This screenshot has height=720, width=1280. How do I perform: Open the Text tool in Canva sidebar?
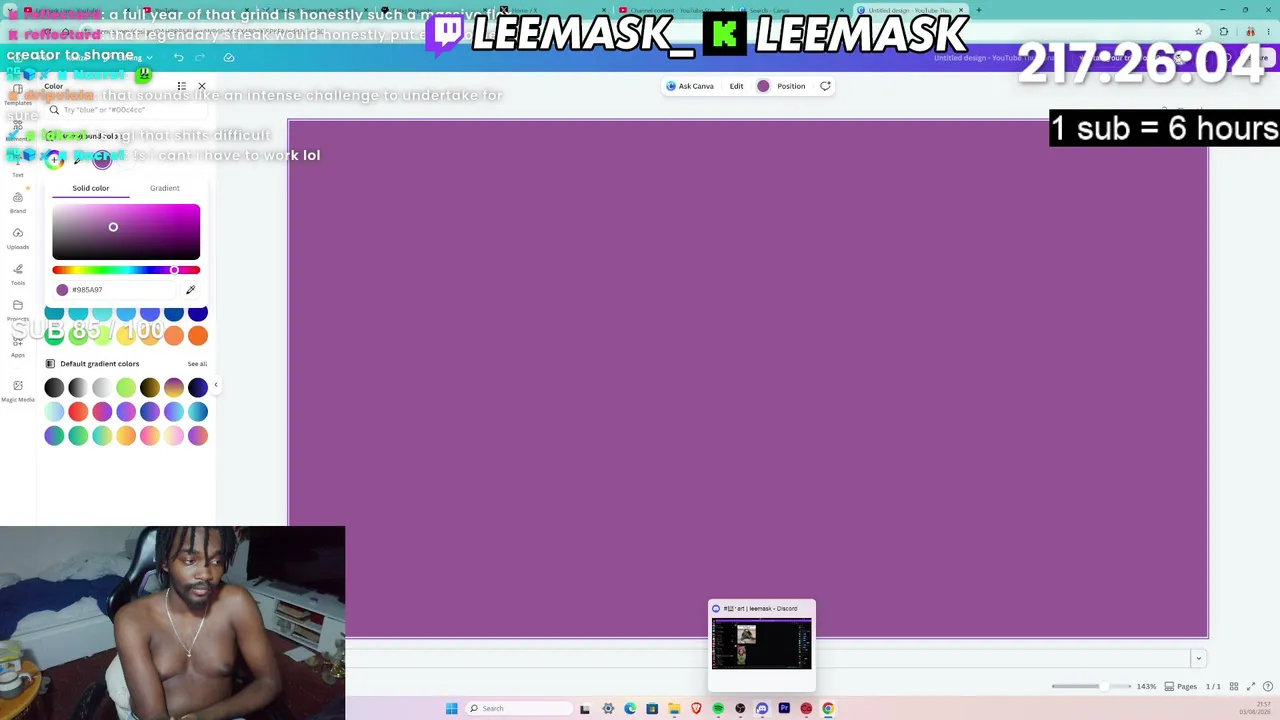(x=18, y=165)
